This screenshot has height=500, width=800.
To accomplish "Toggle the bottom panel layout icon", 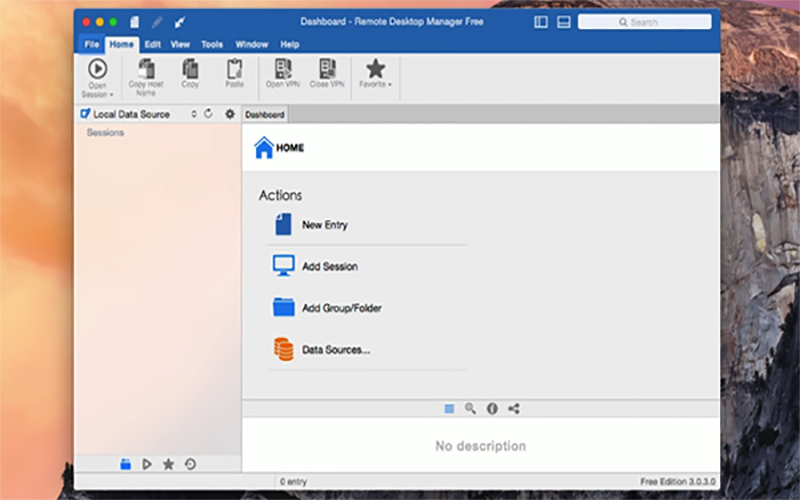I will [x=564, y=22].
